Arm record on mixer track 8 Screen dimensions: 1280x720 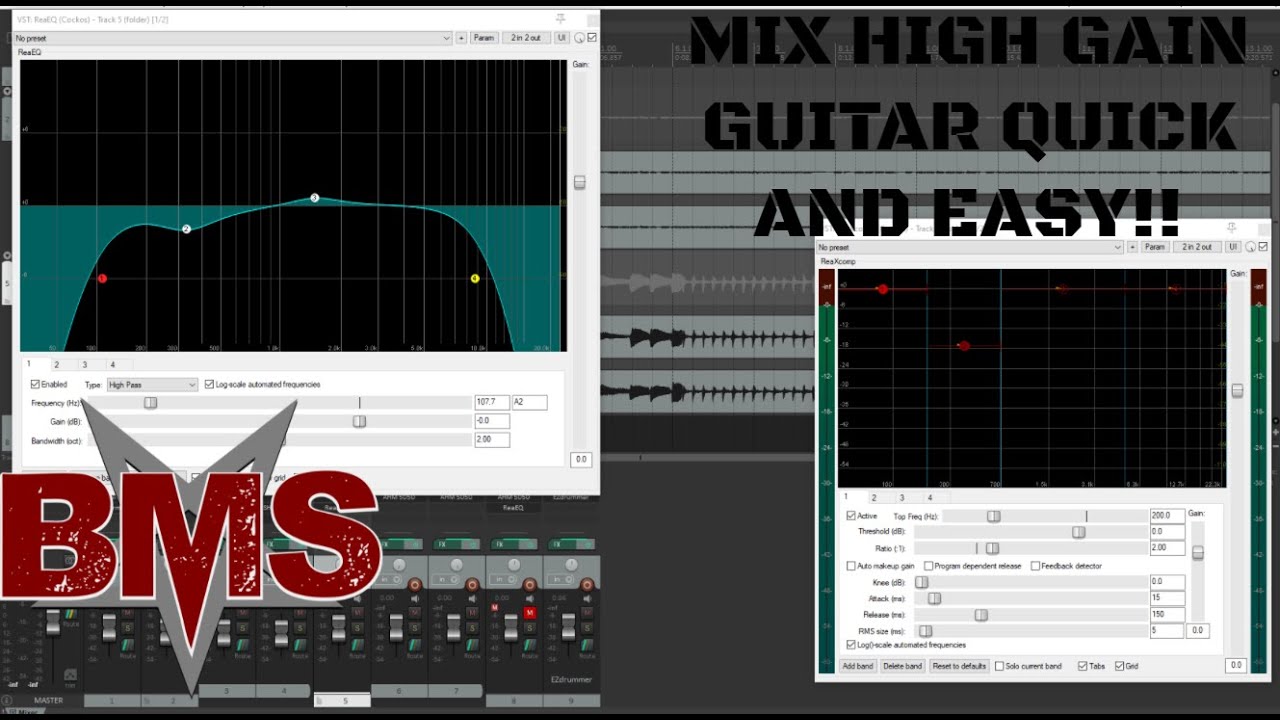(530, 584)
